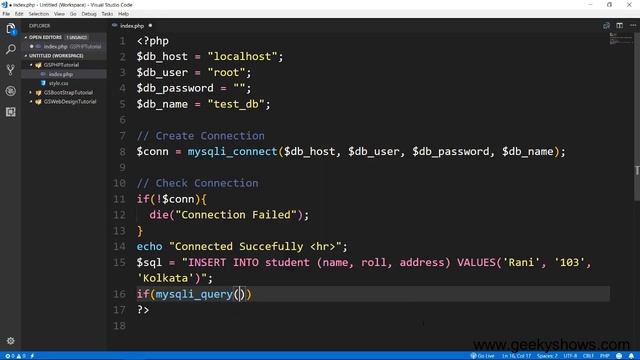Click the feedback smiley in status bar
The height and width of the screenshot is (360, 640).
tap(619, 356)
